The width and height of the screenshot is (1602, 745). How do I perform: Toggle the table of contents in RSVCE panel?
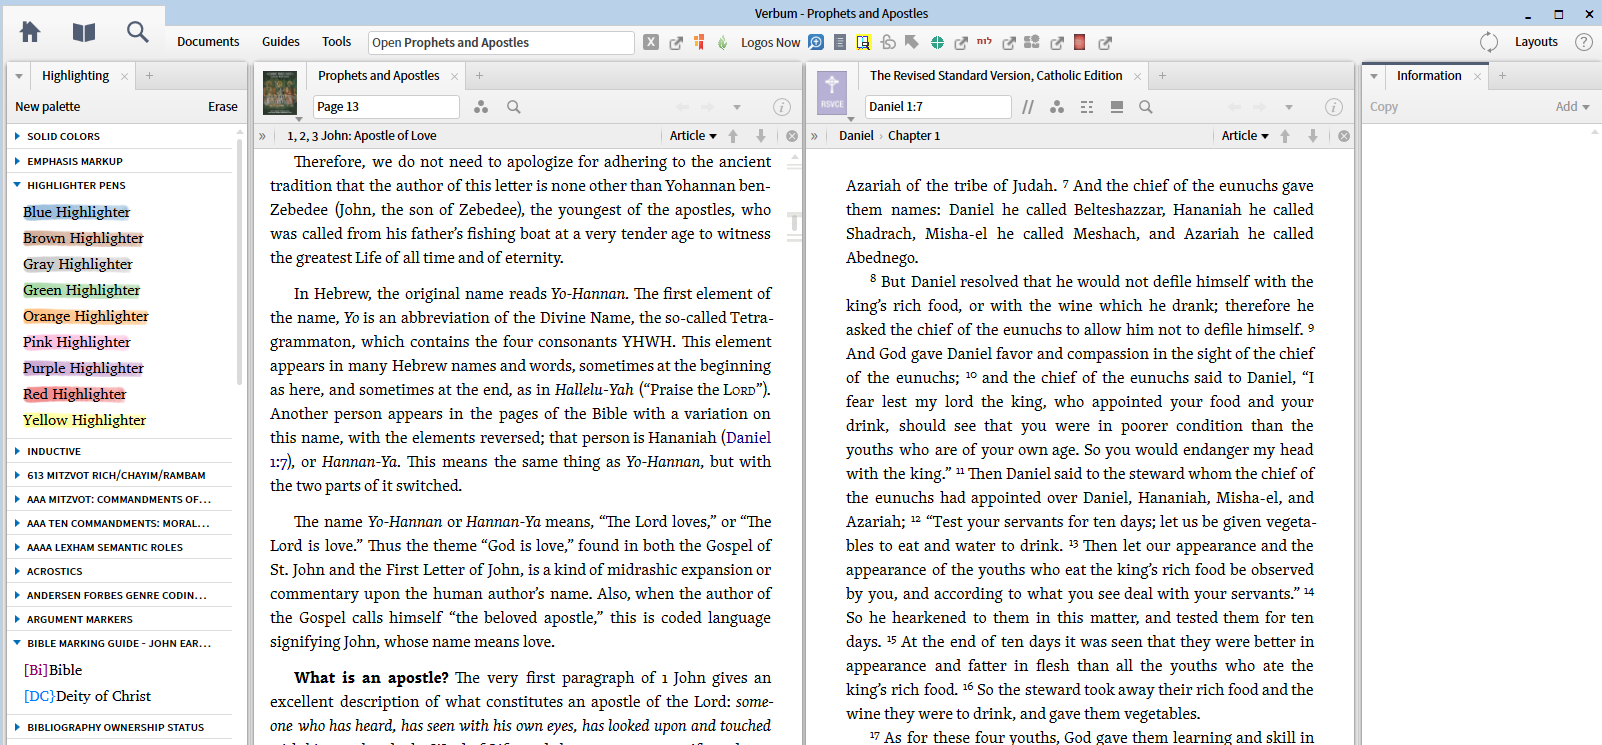point(814,136)
